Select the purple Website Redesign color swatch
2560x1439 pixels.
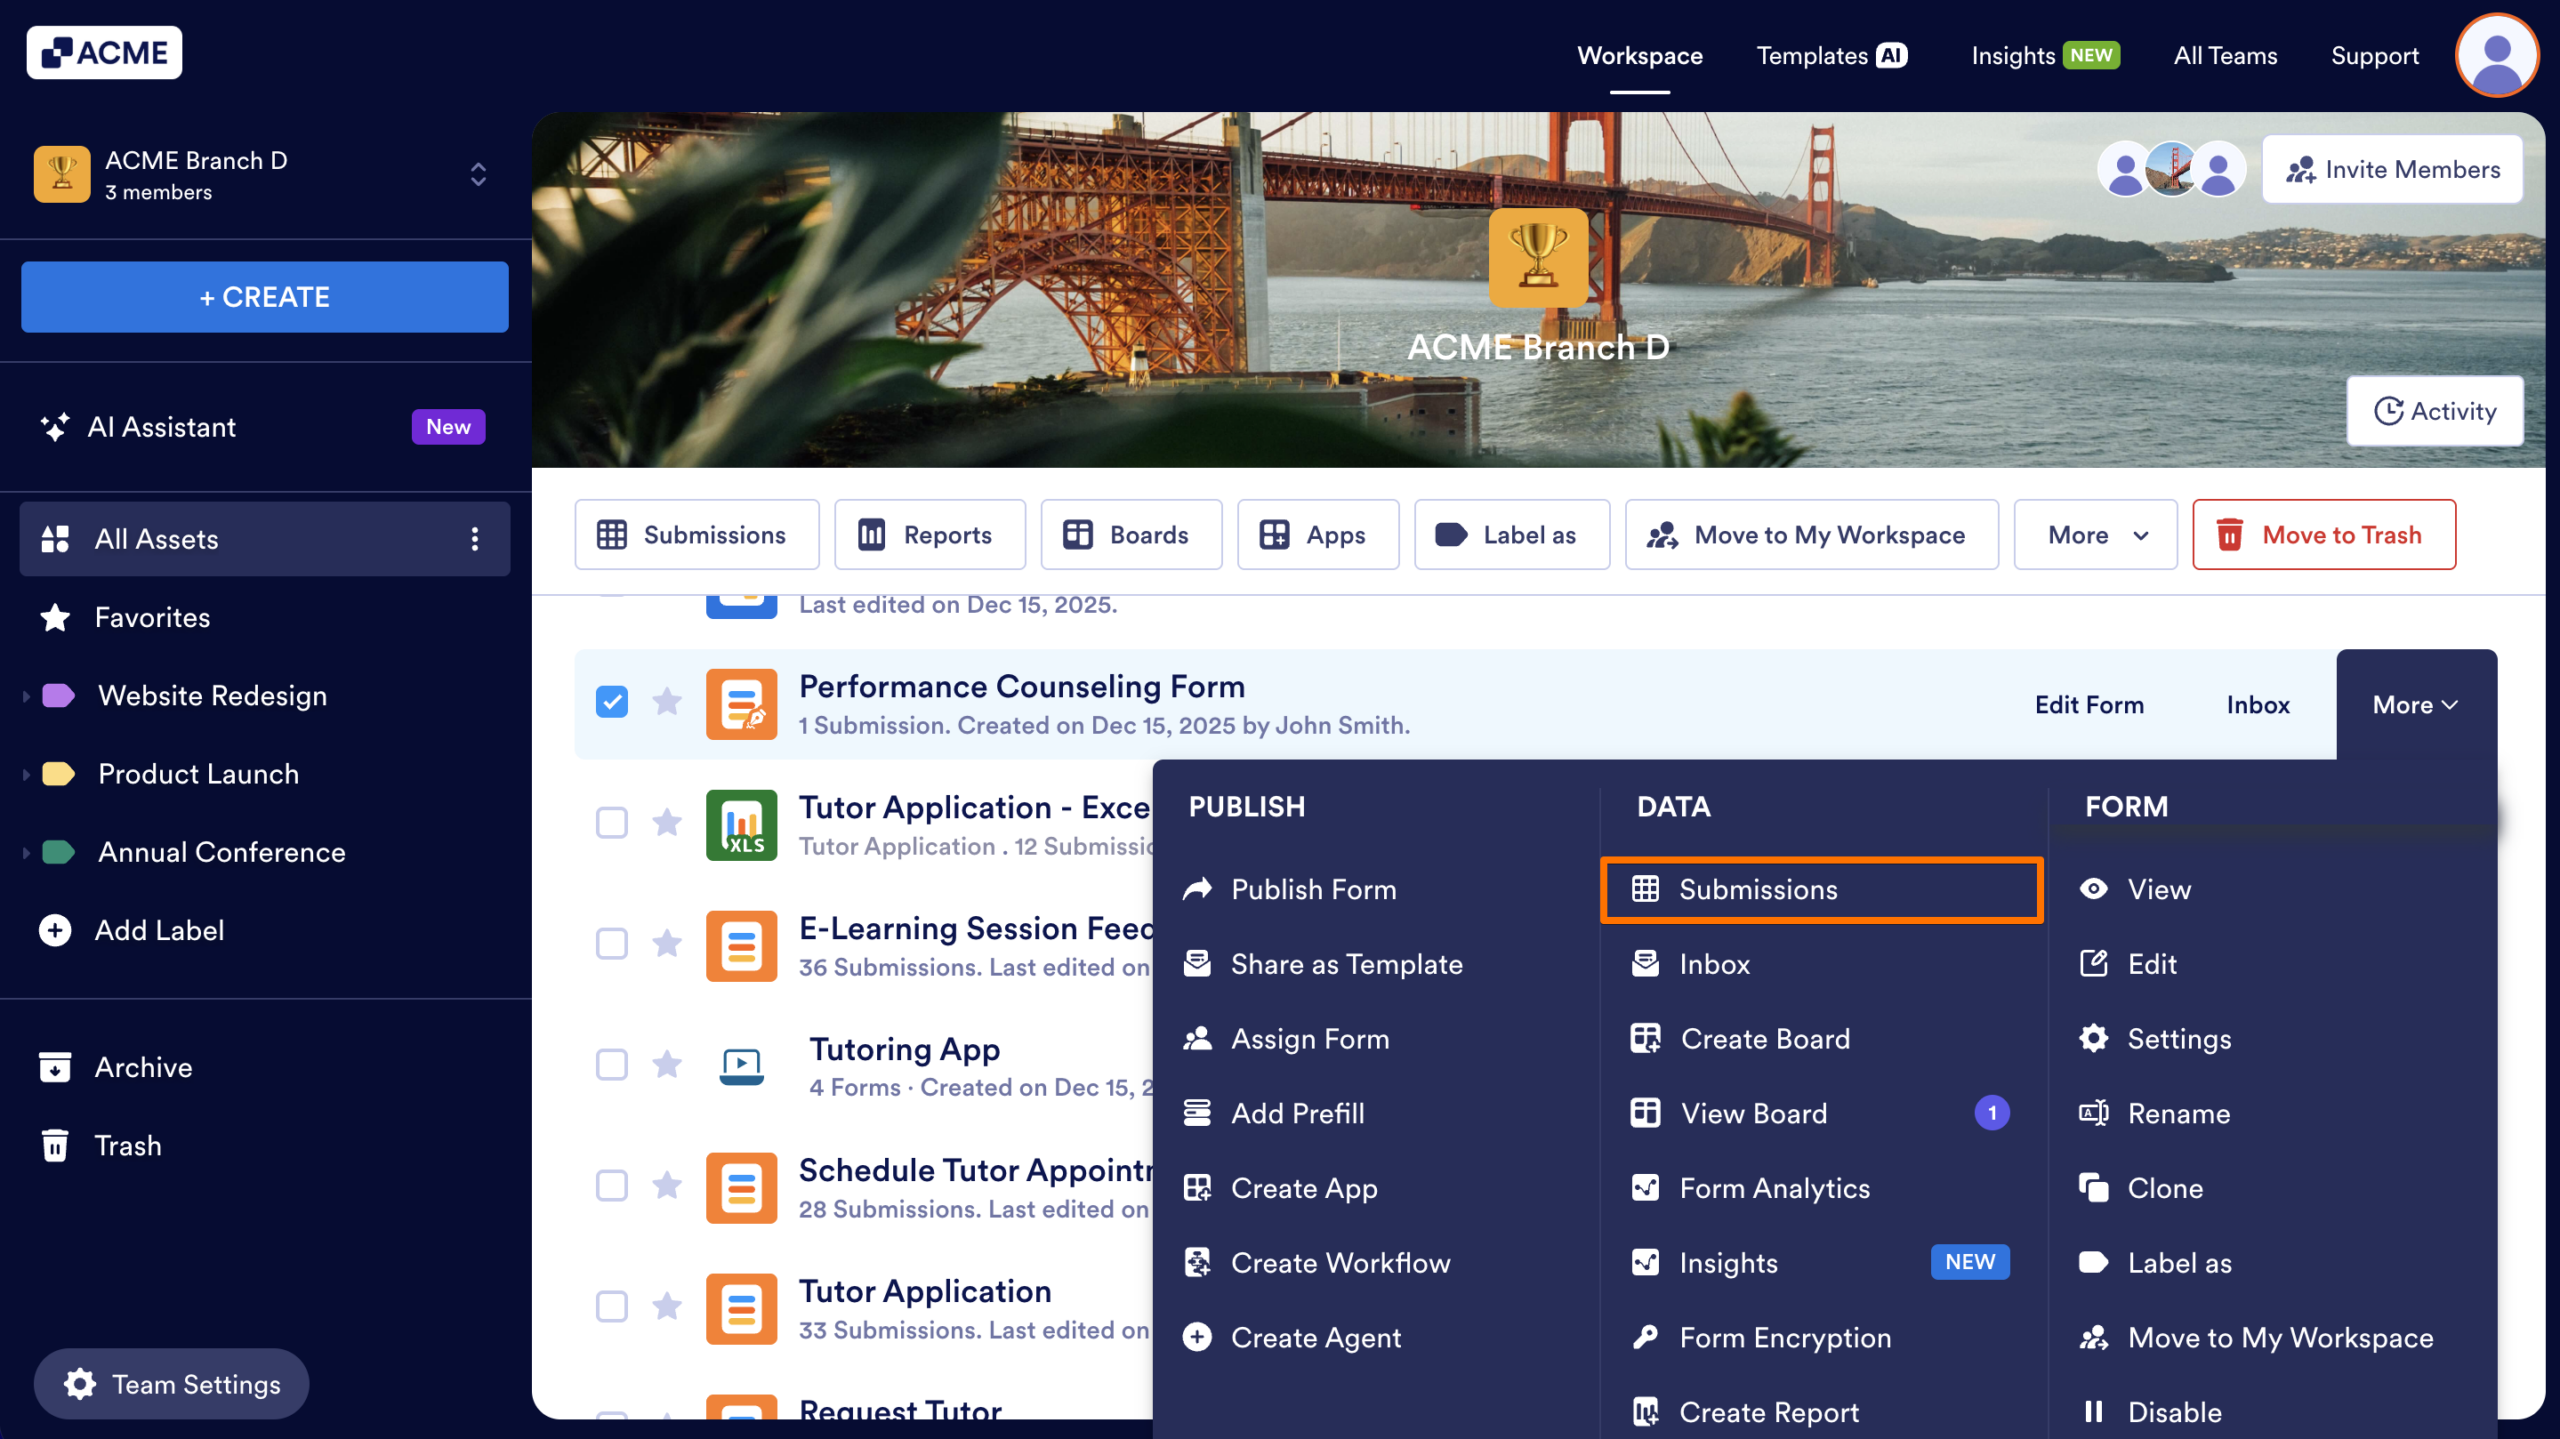[58, 695]
